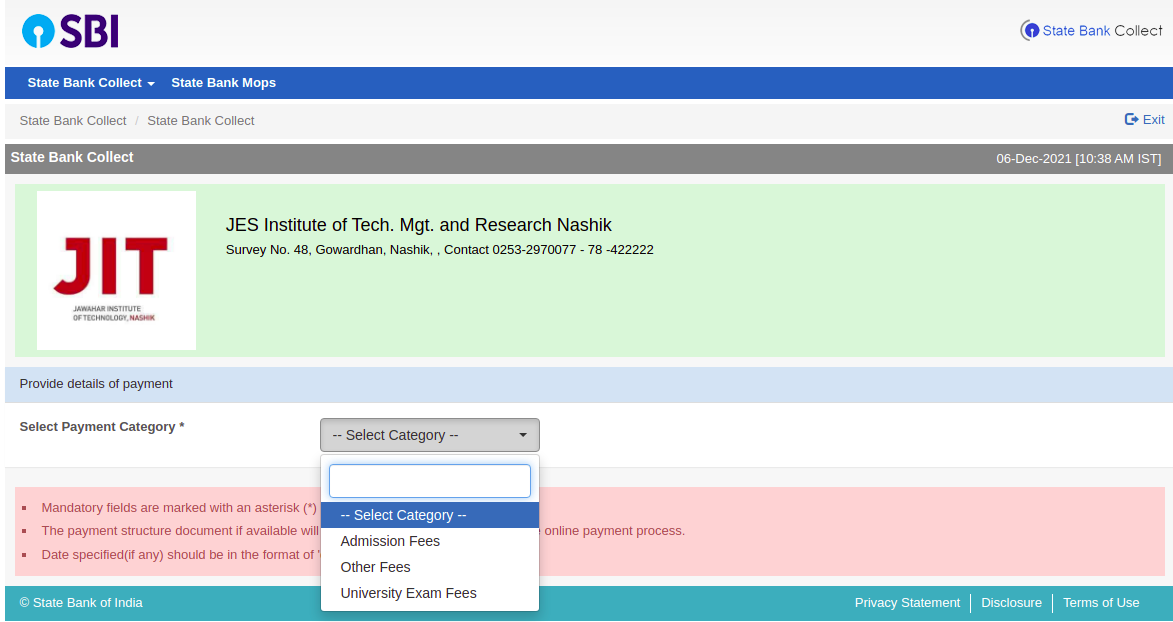Click the Survey No. 48 address line
Image resolution: width=1173 pixels, height=622 pixels.
point(440,250)
